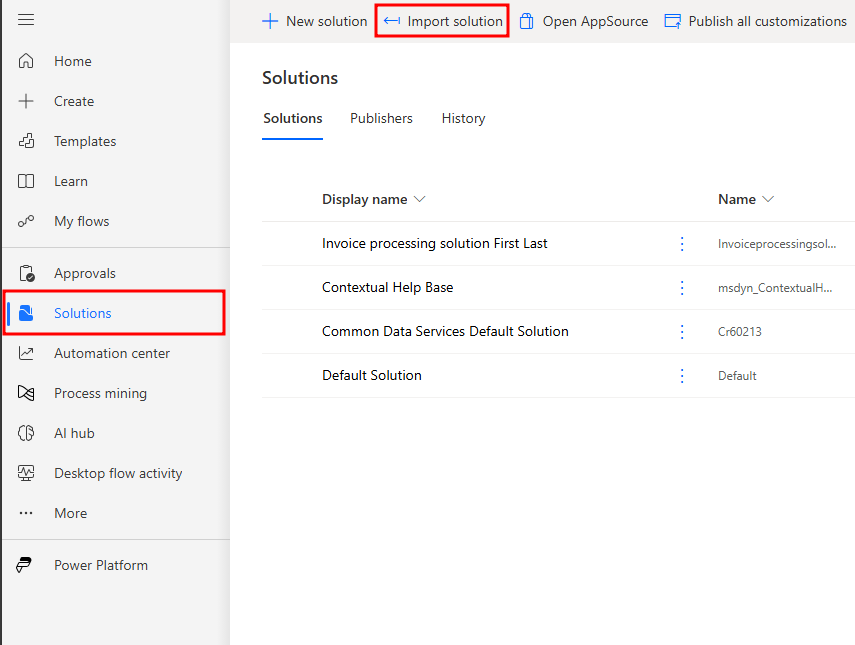Click Publish all customizations label
855x645 pixels.
767,21
